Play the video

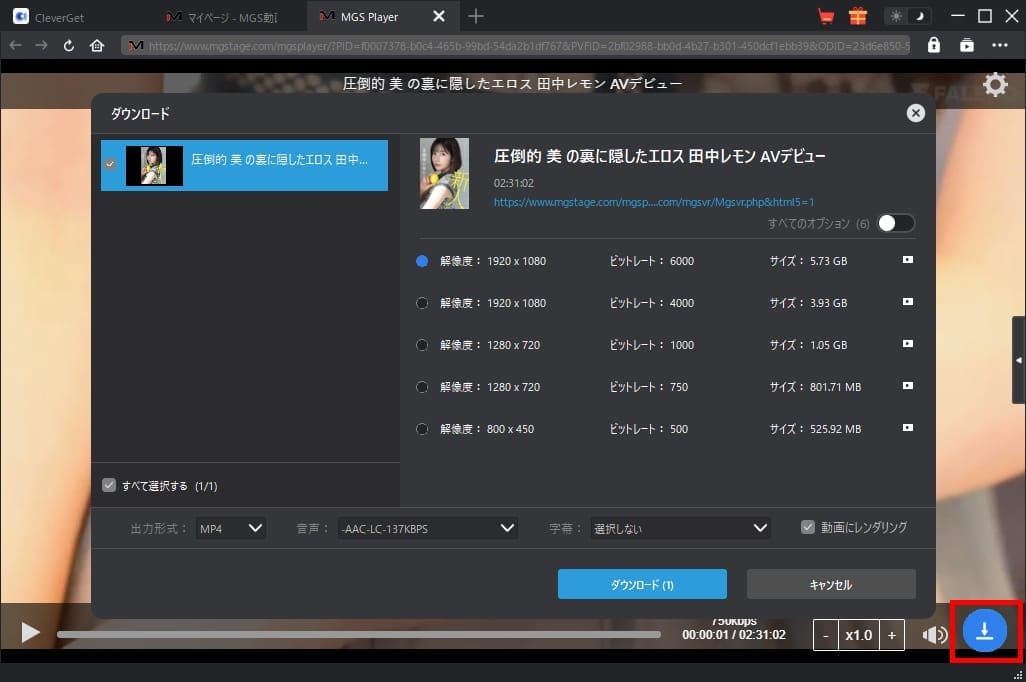coord(30,632)
